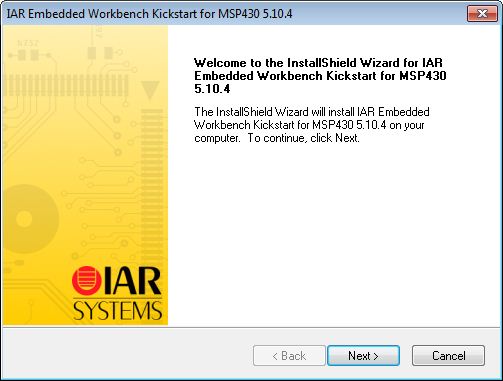Click the 'To continue, click Next' paragraph
Viewport: 503px width, 381px height.
coord(312,125)
